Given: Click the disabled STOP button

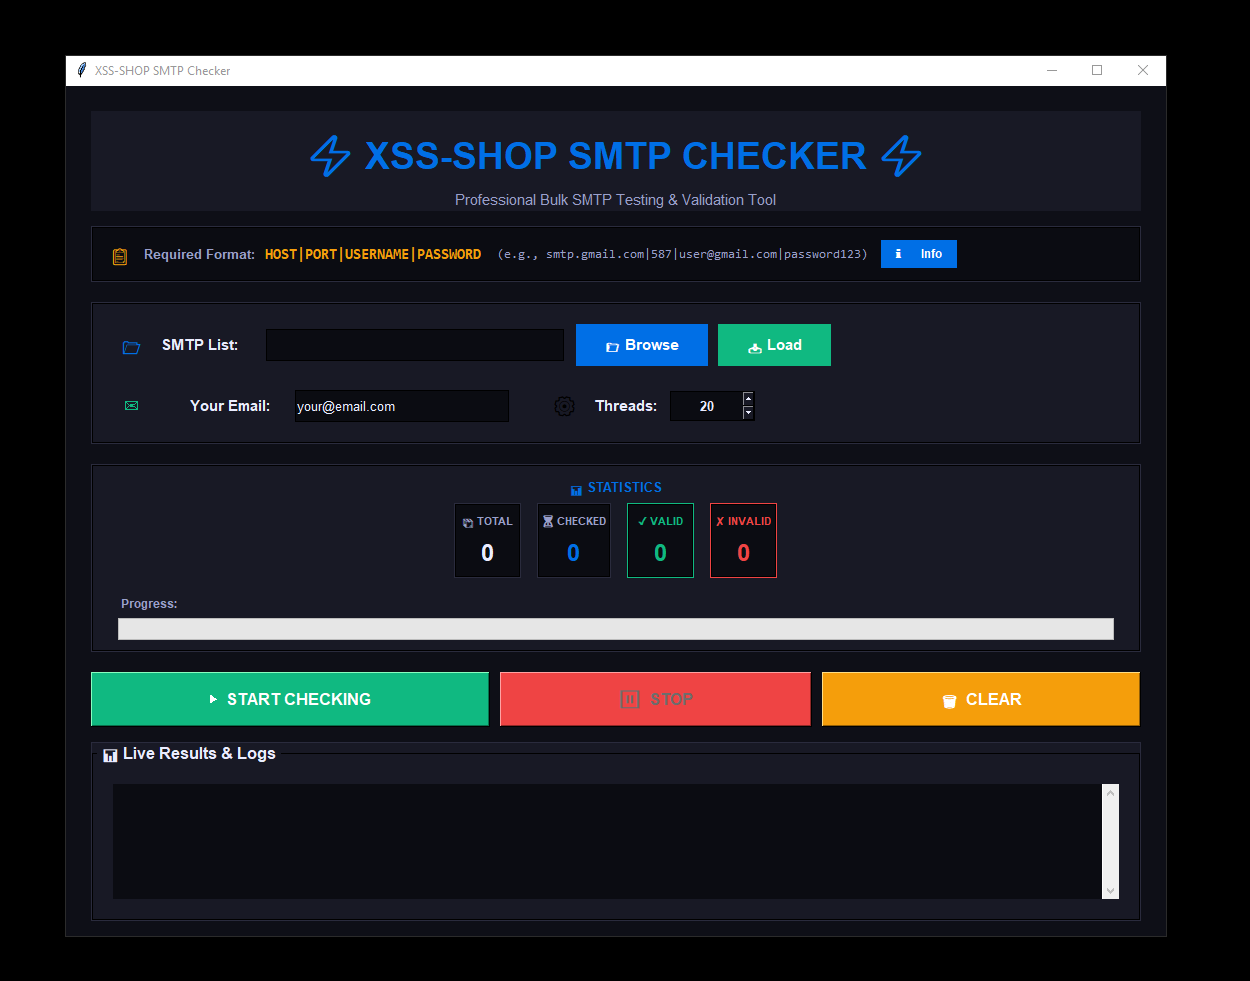Looking at the screenshot, I should pyautogui.click(x=655, y=698).
